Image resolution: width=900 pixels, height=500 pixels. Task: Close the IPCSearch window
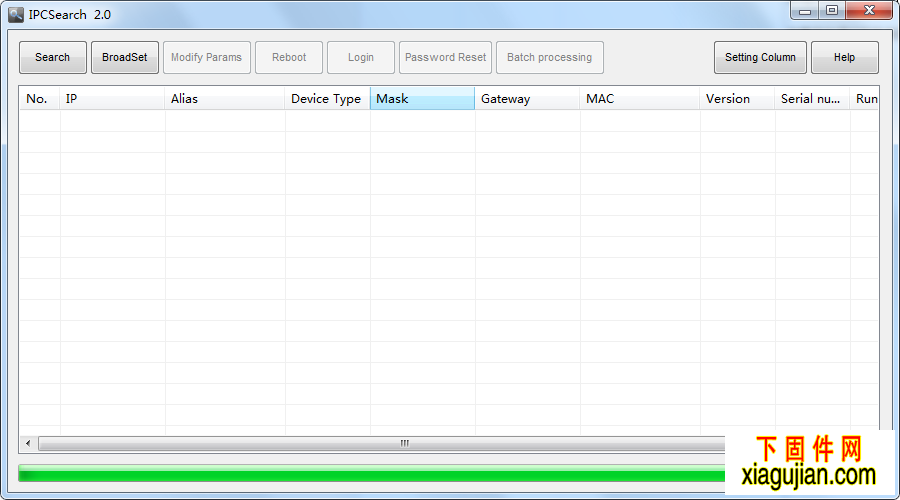click(869, 11)
